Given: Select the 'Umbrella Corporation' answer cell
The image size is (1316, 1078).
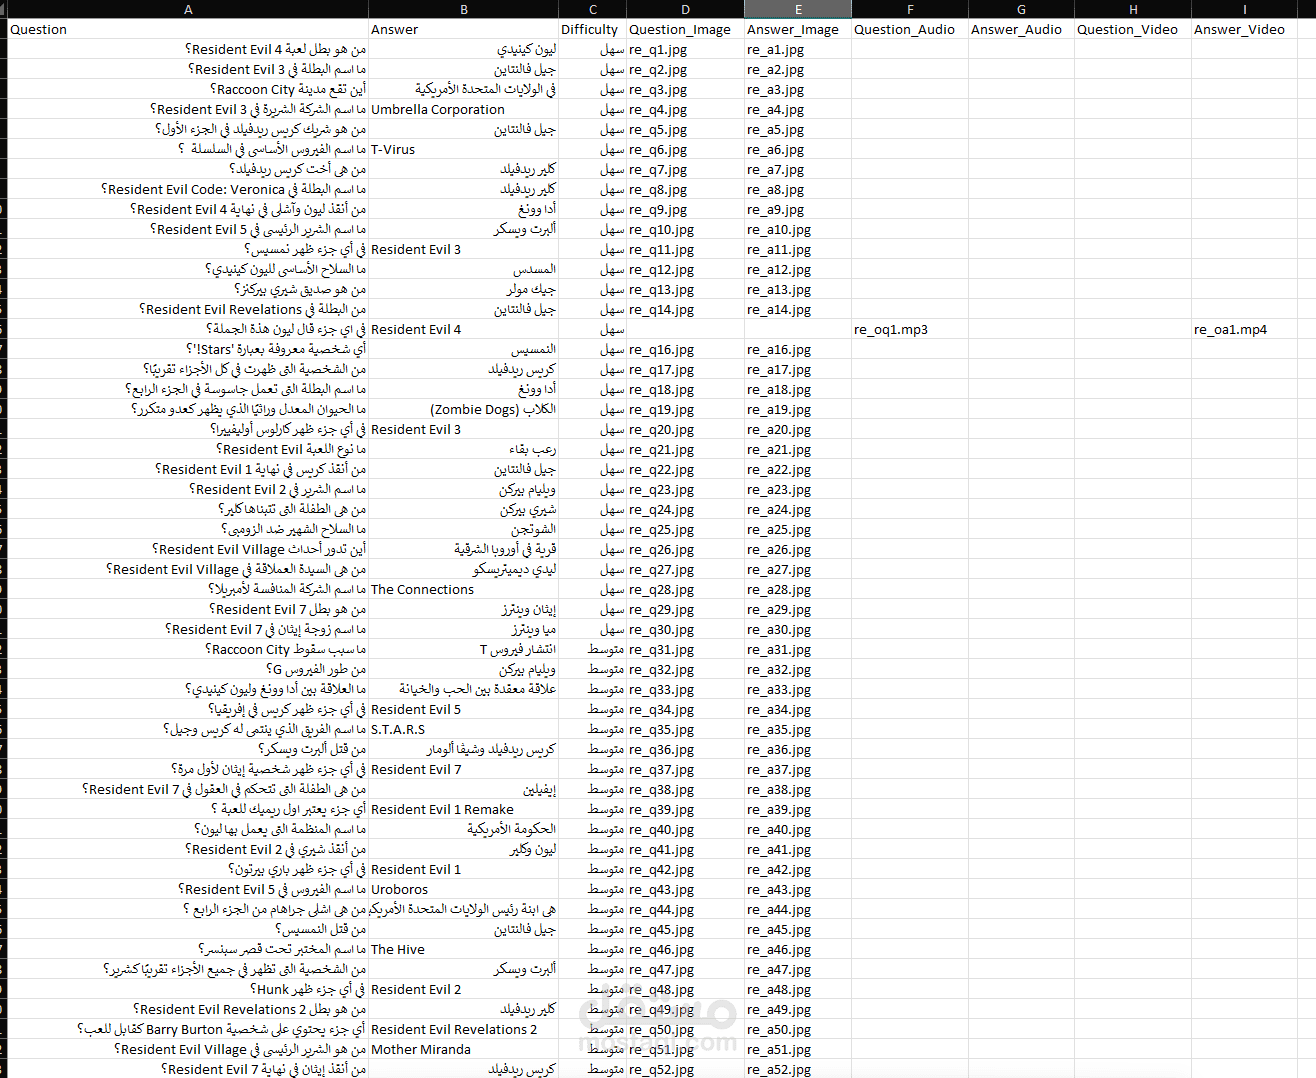Looking at the screenshot, I should 463,109.
